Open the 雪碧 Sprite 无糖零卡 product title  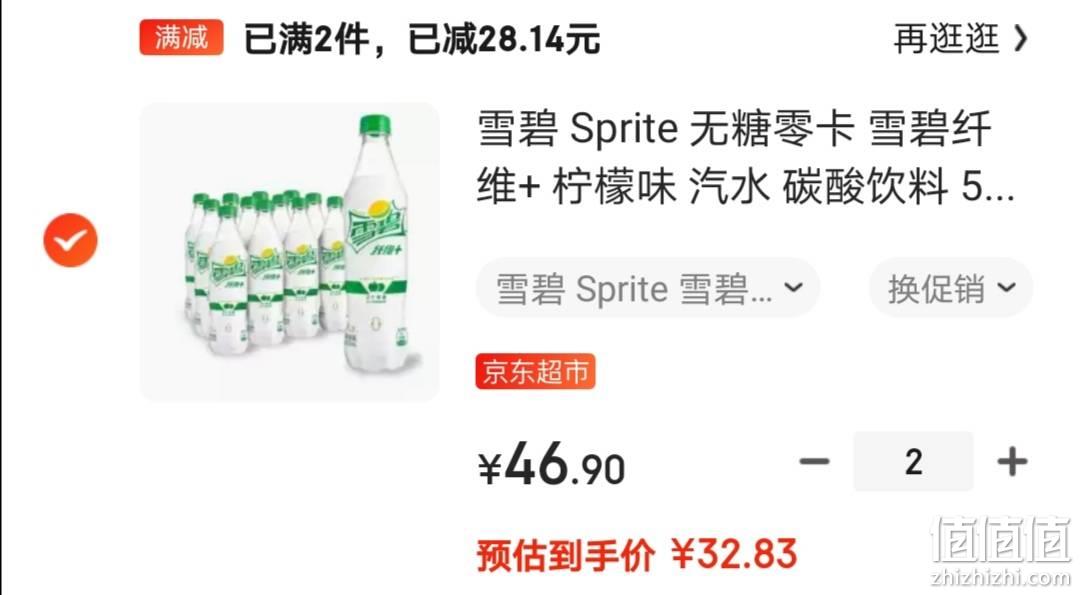(746, 157)
